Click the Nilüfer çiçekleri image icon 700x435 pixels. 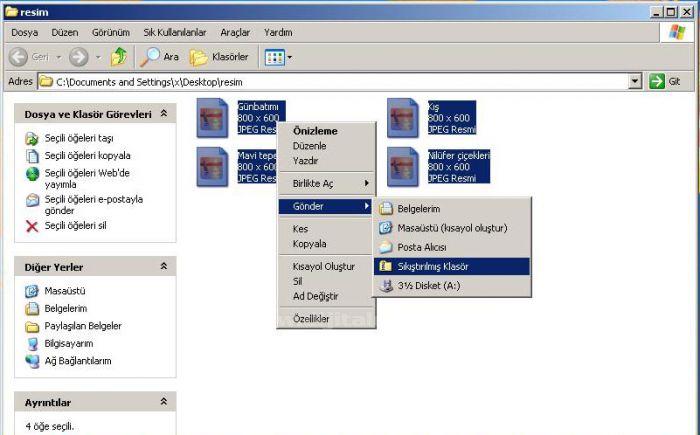pyautogui.click(x=402, y=166)
